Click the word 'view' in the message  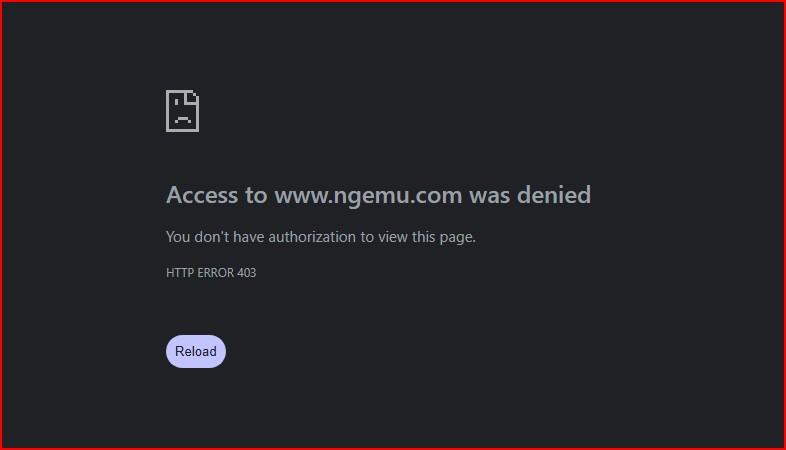tap(392, 237)
